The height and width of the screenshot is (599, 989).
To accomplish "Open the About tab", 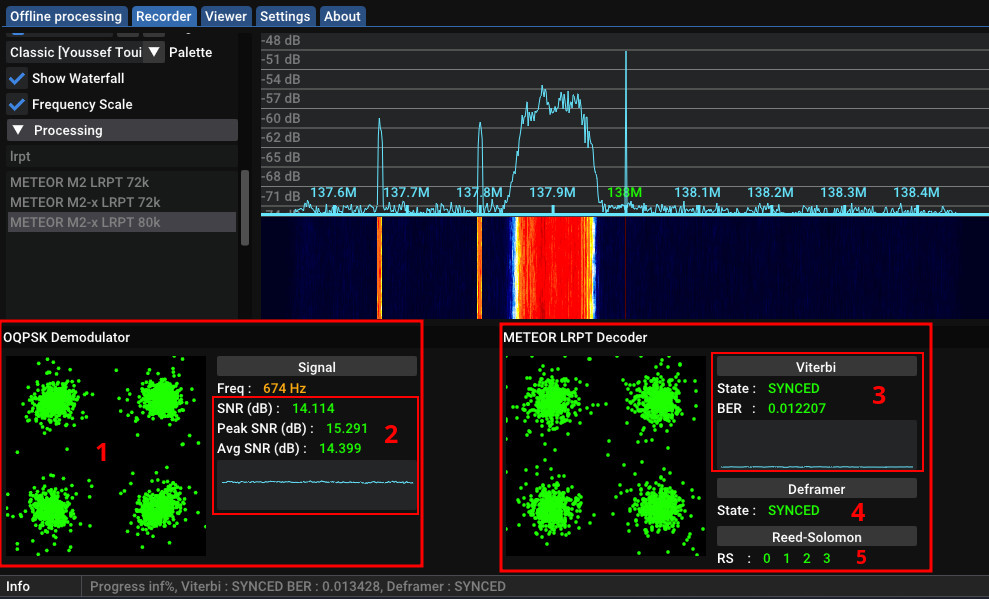I will [x=342, y=16].
